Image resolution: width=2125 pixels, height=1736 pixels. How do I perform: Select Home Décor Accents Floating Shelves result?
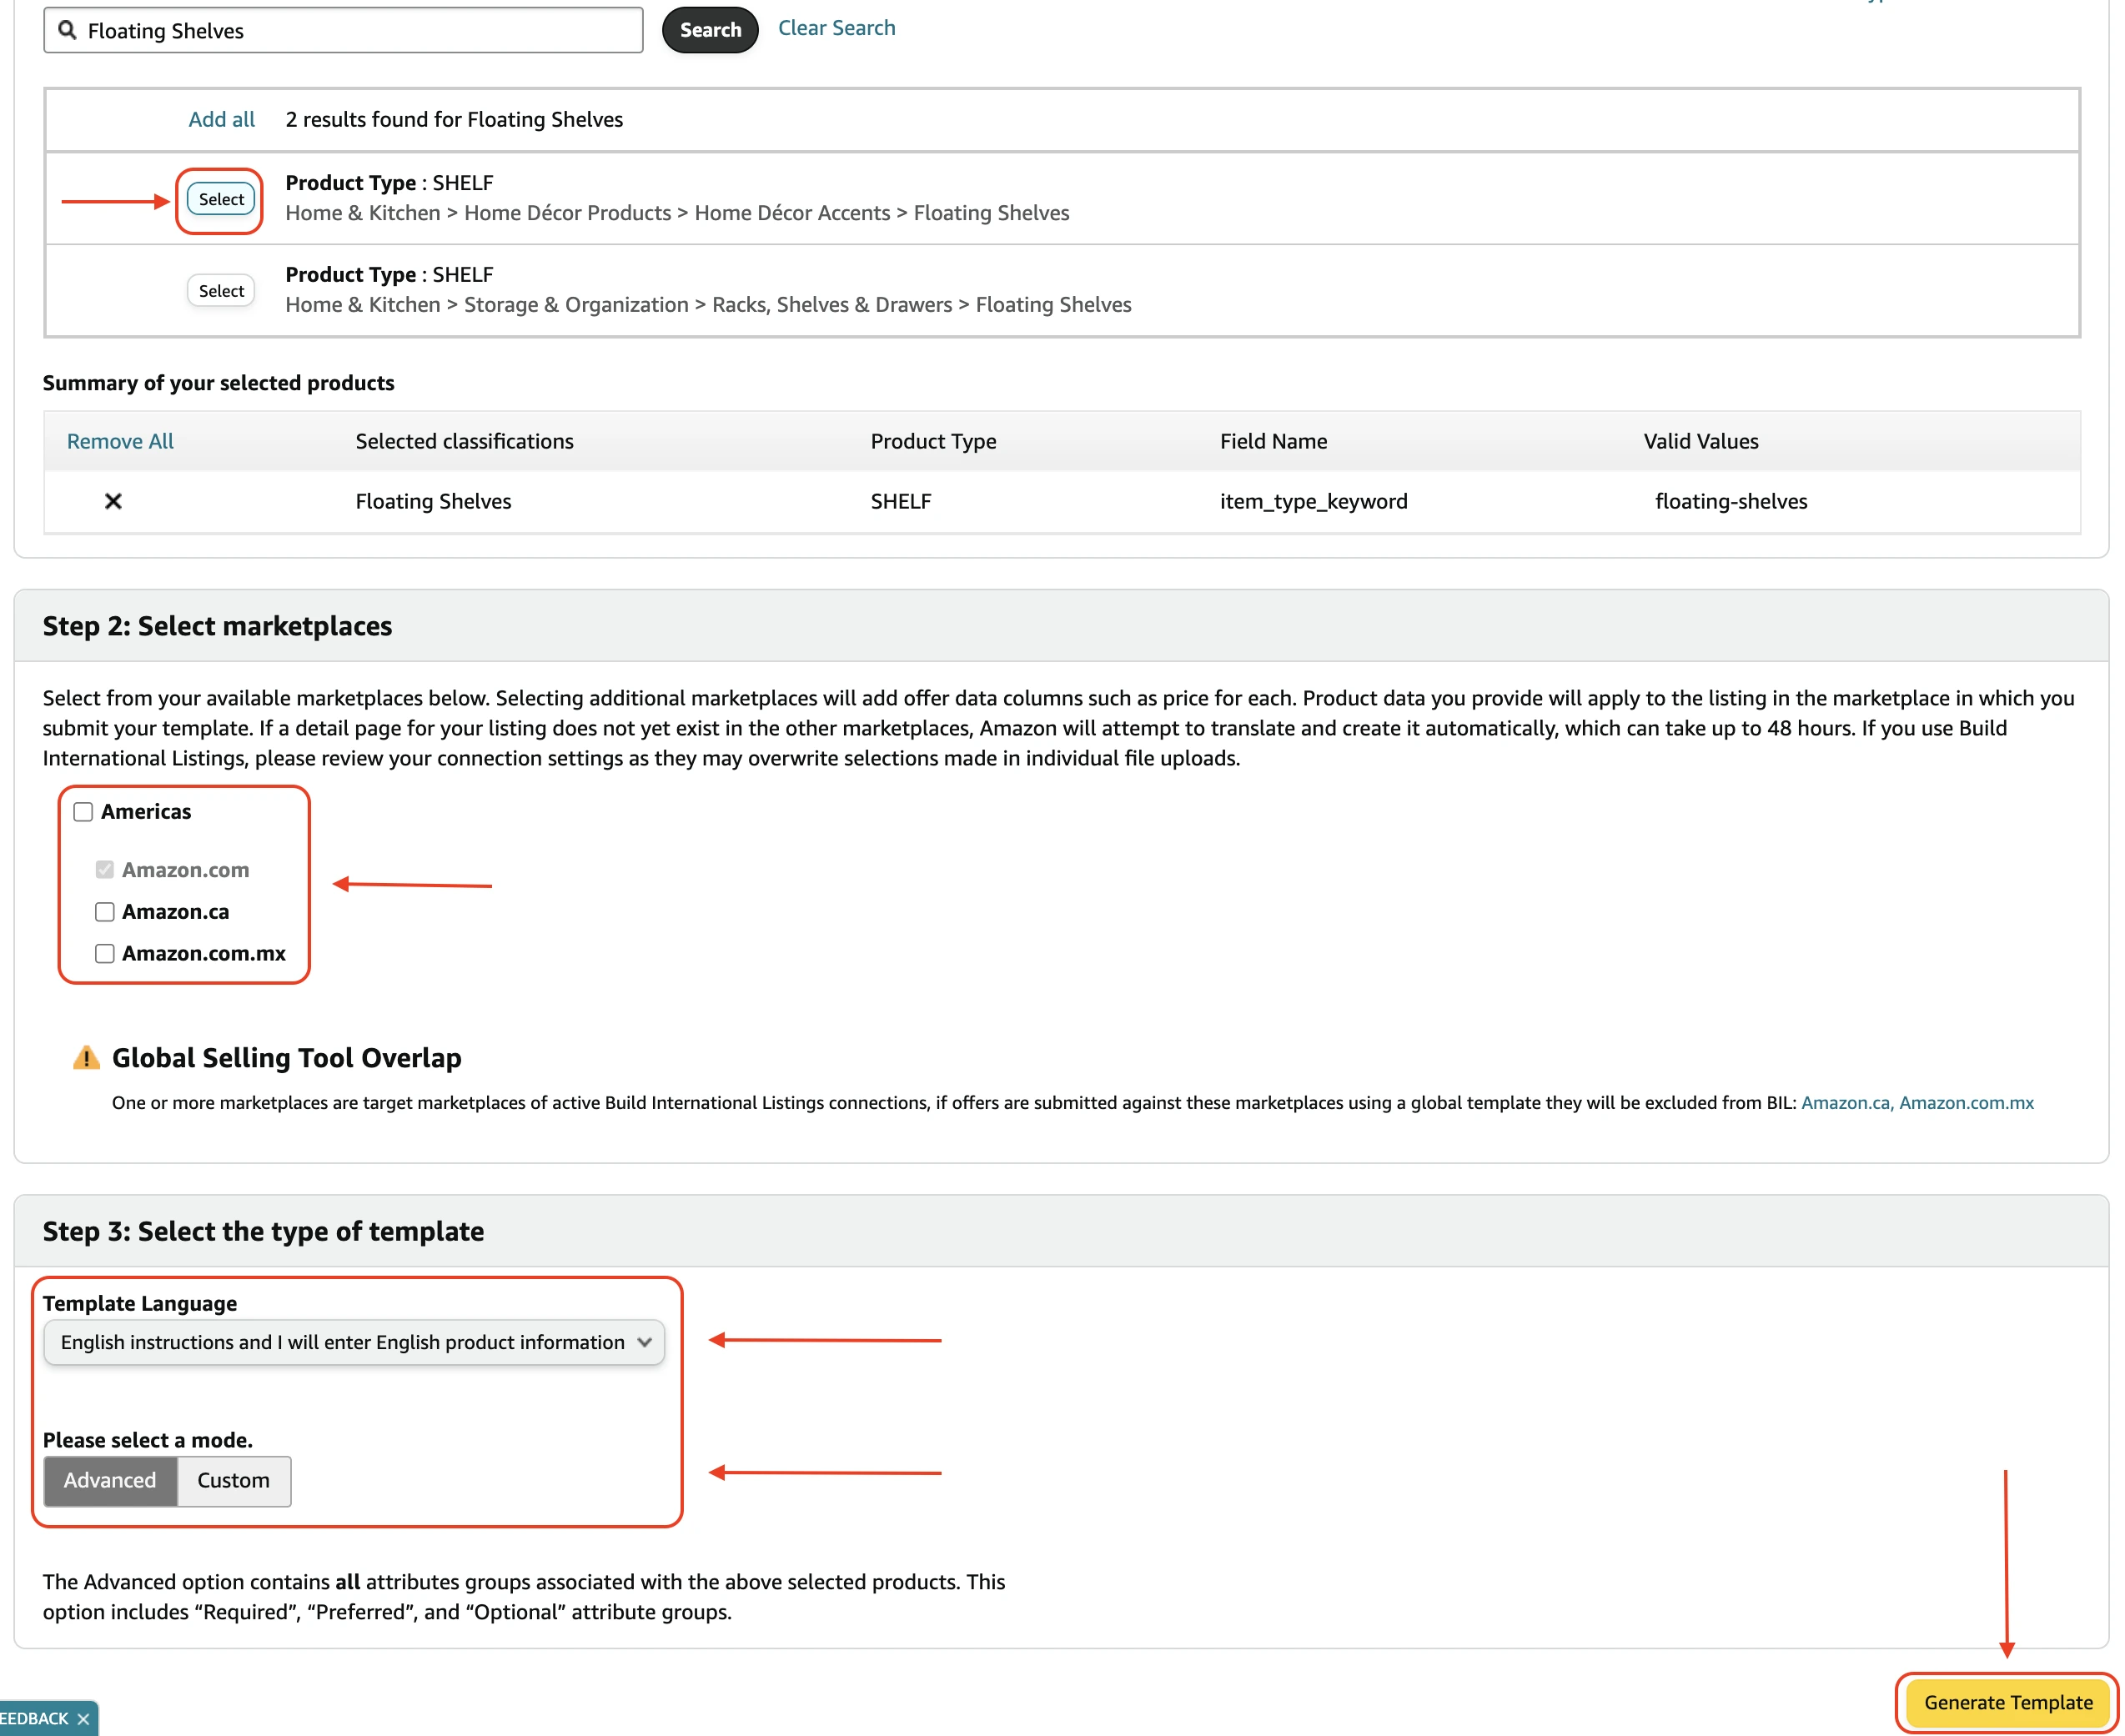pos(221,199)
